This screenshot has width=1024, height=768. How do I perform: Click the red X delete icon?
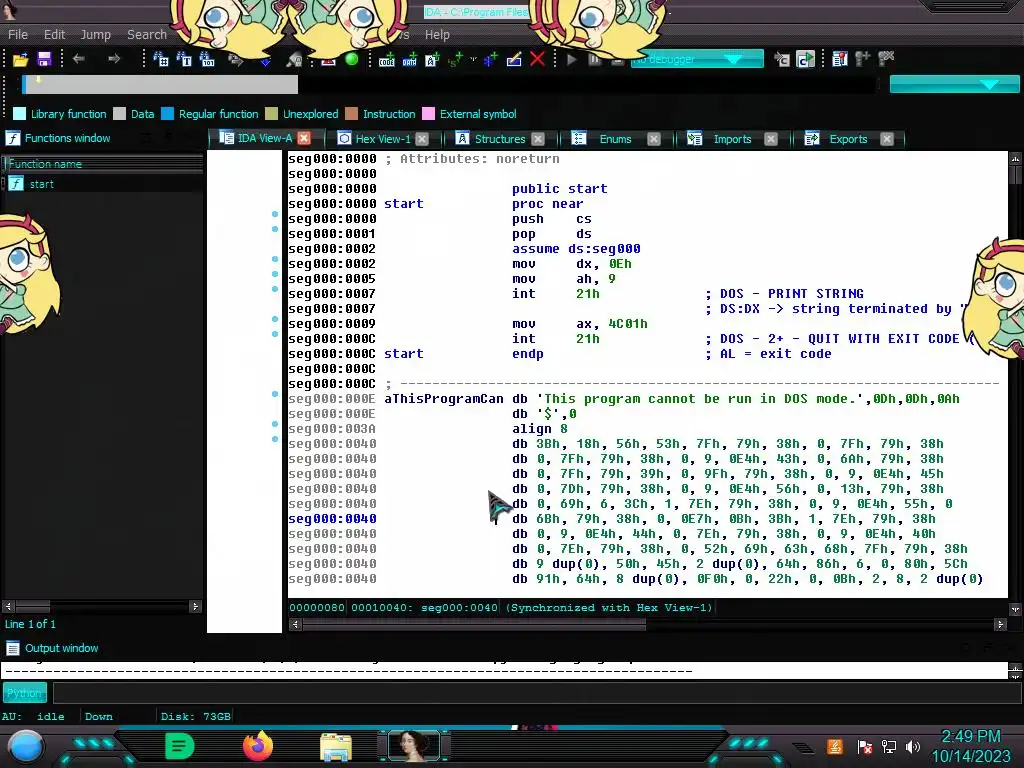537,59
